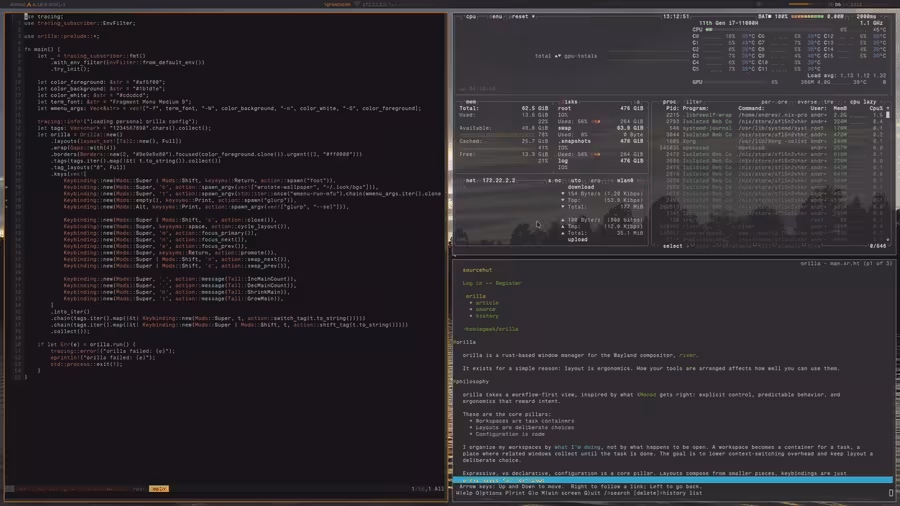Select the 'systemd-journal' process row, pid 546
The height and width of the screenshot is (506, 900).
[771, 128]
